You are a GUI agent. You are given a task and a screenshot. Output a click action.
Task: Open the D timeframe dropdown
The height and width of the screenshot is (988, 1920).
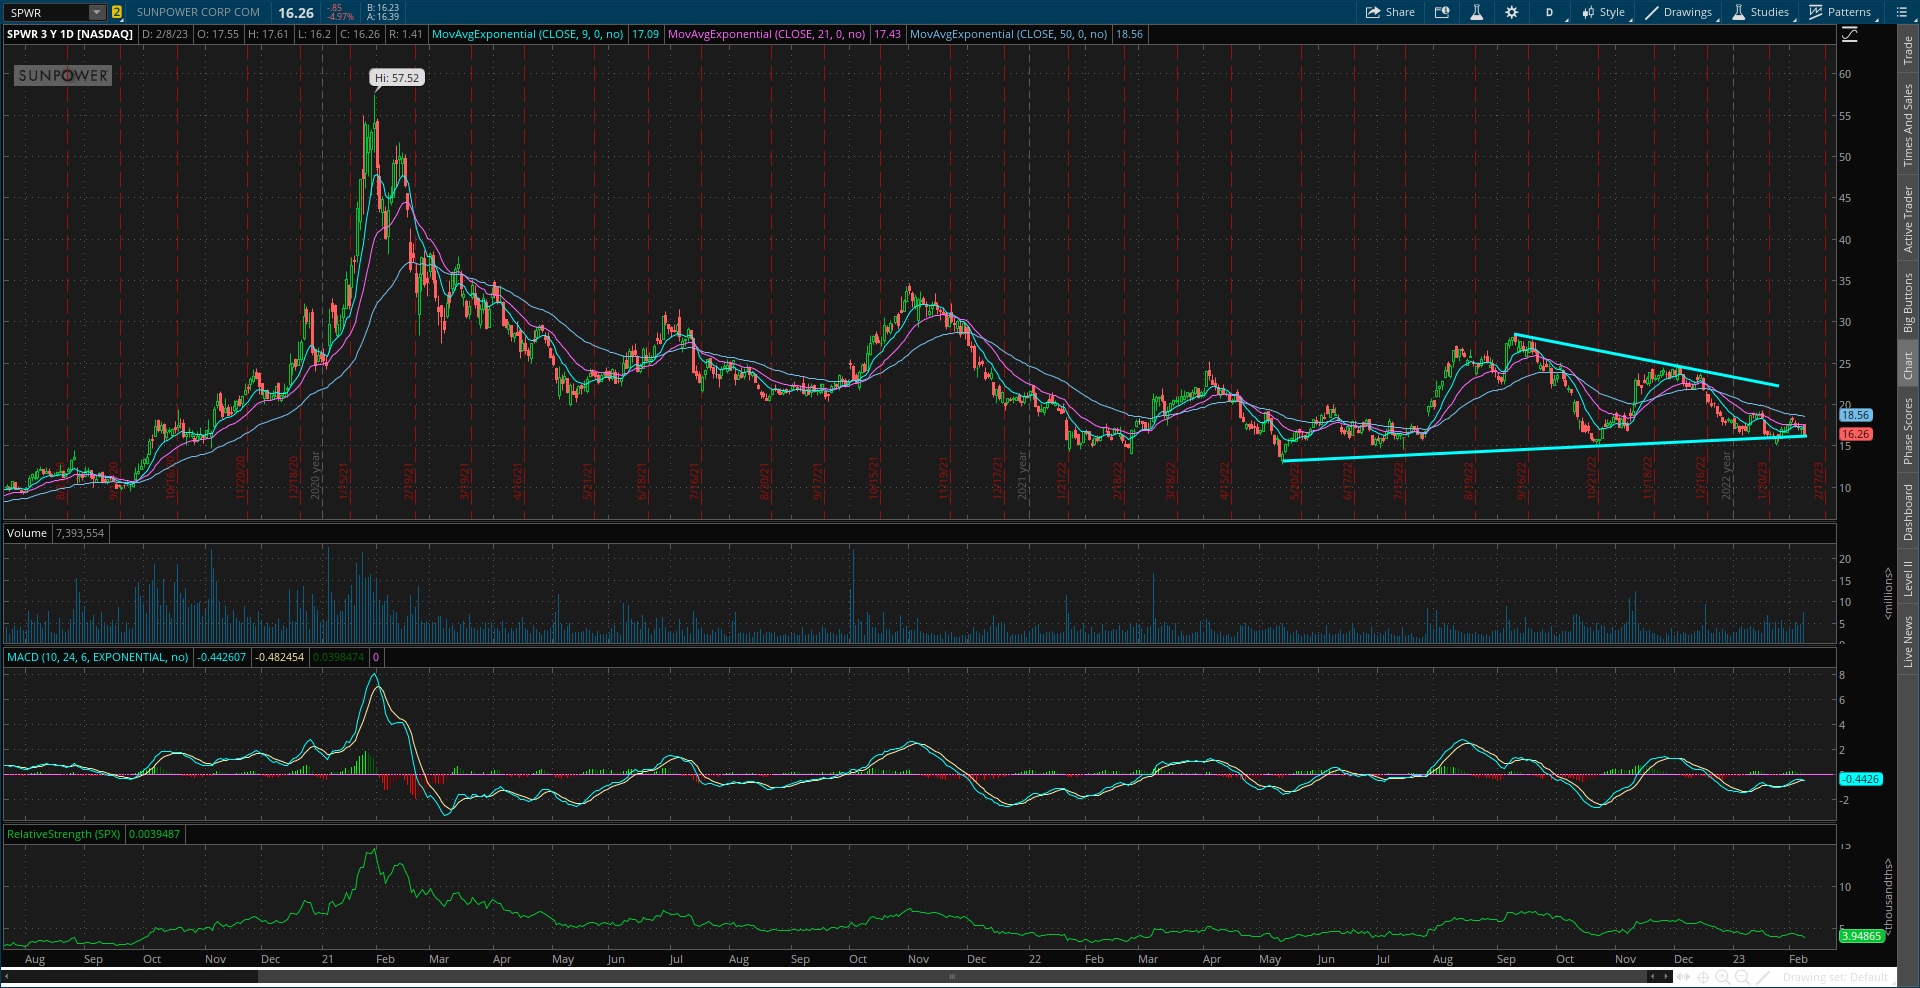[1549, 12]
